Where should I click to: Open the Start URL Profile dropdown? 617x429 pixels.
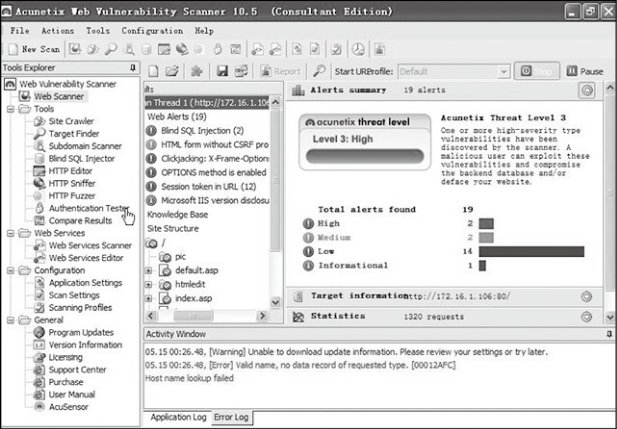coord(503,72)
